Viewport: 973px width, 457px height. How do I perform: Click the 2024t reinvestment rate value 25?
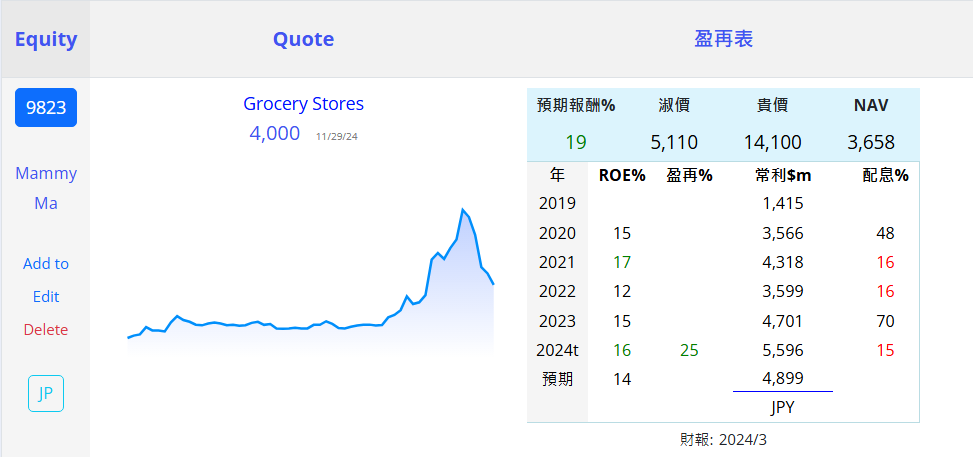click(x=689, y=351)
